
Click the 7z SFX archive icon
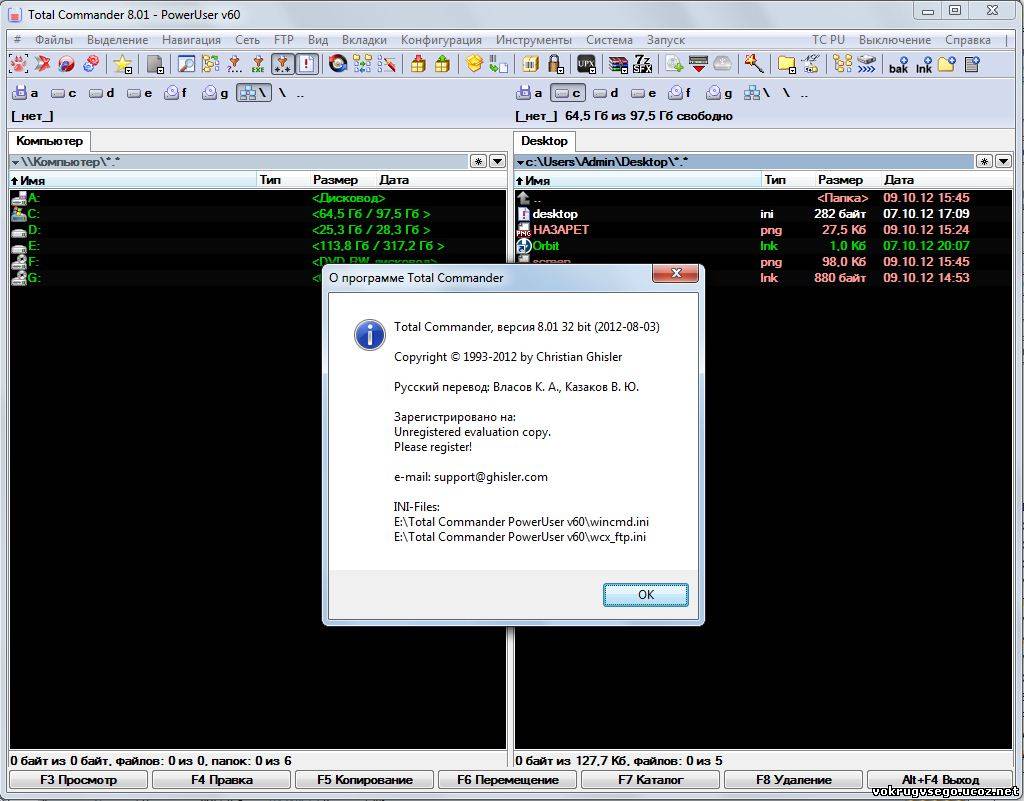point(645,64)
